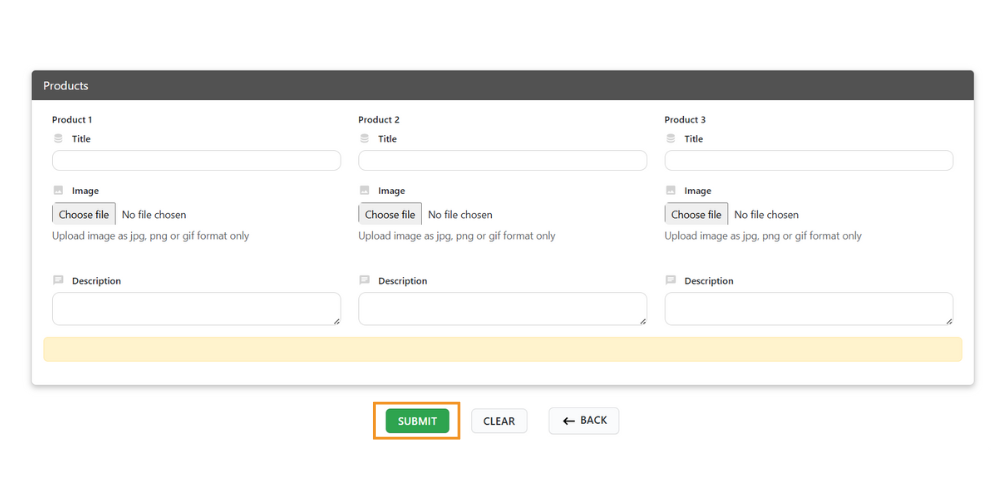This screenshot has height=500, width=1000.
Task: Focus the Product 1 Title text field
Action: (196, 161)
